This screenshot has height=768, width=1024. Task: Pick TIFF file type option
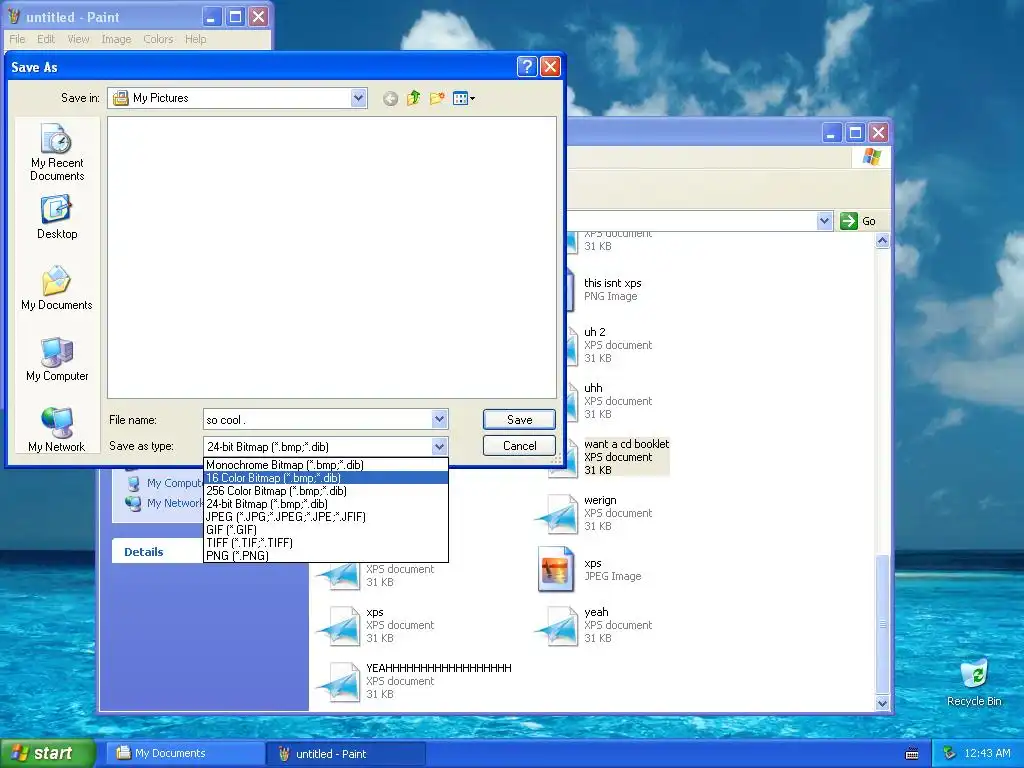(326, 543)
